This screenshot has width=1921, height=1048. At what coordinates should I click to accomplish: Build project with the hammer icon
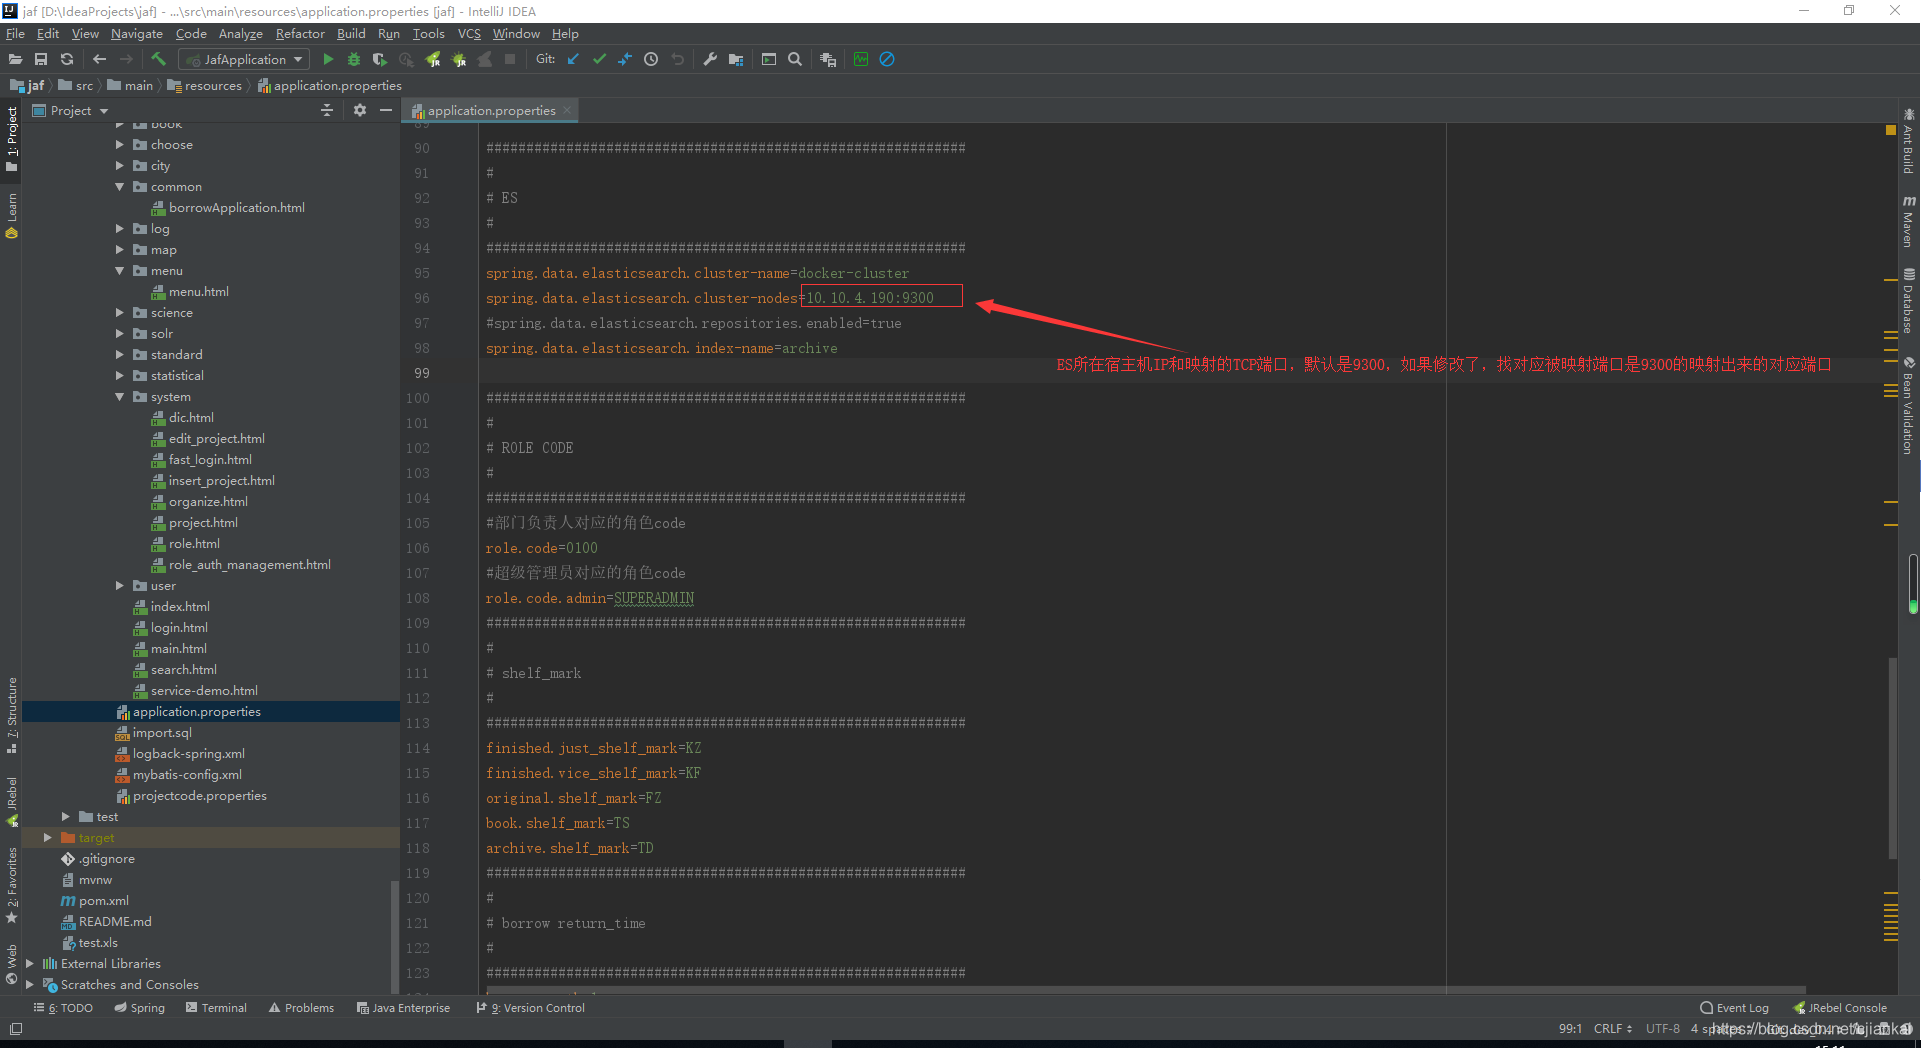point(158,59)
